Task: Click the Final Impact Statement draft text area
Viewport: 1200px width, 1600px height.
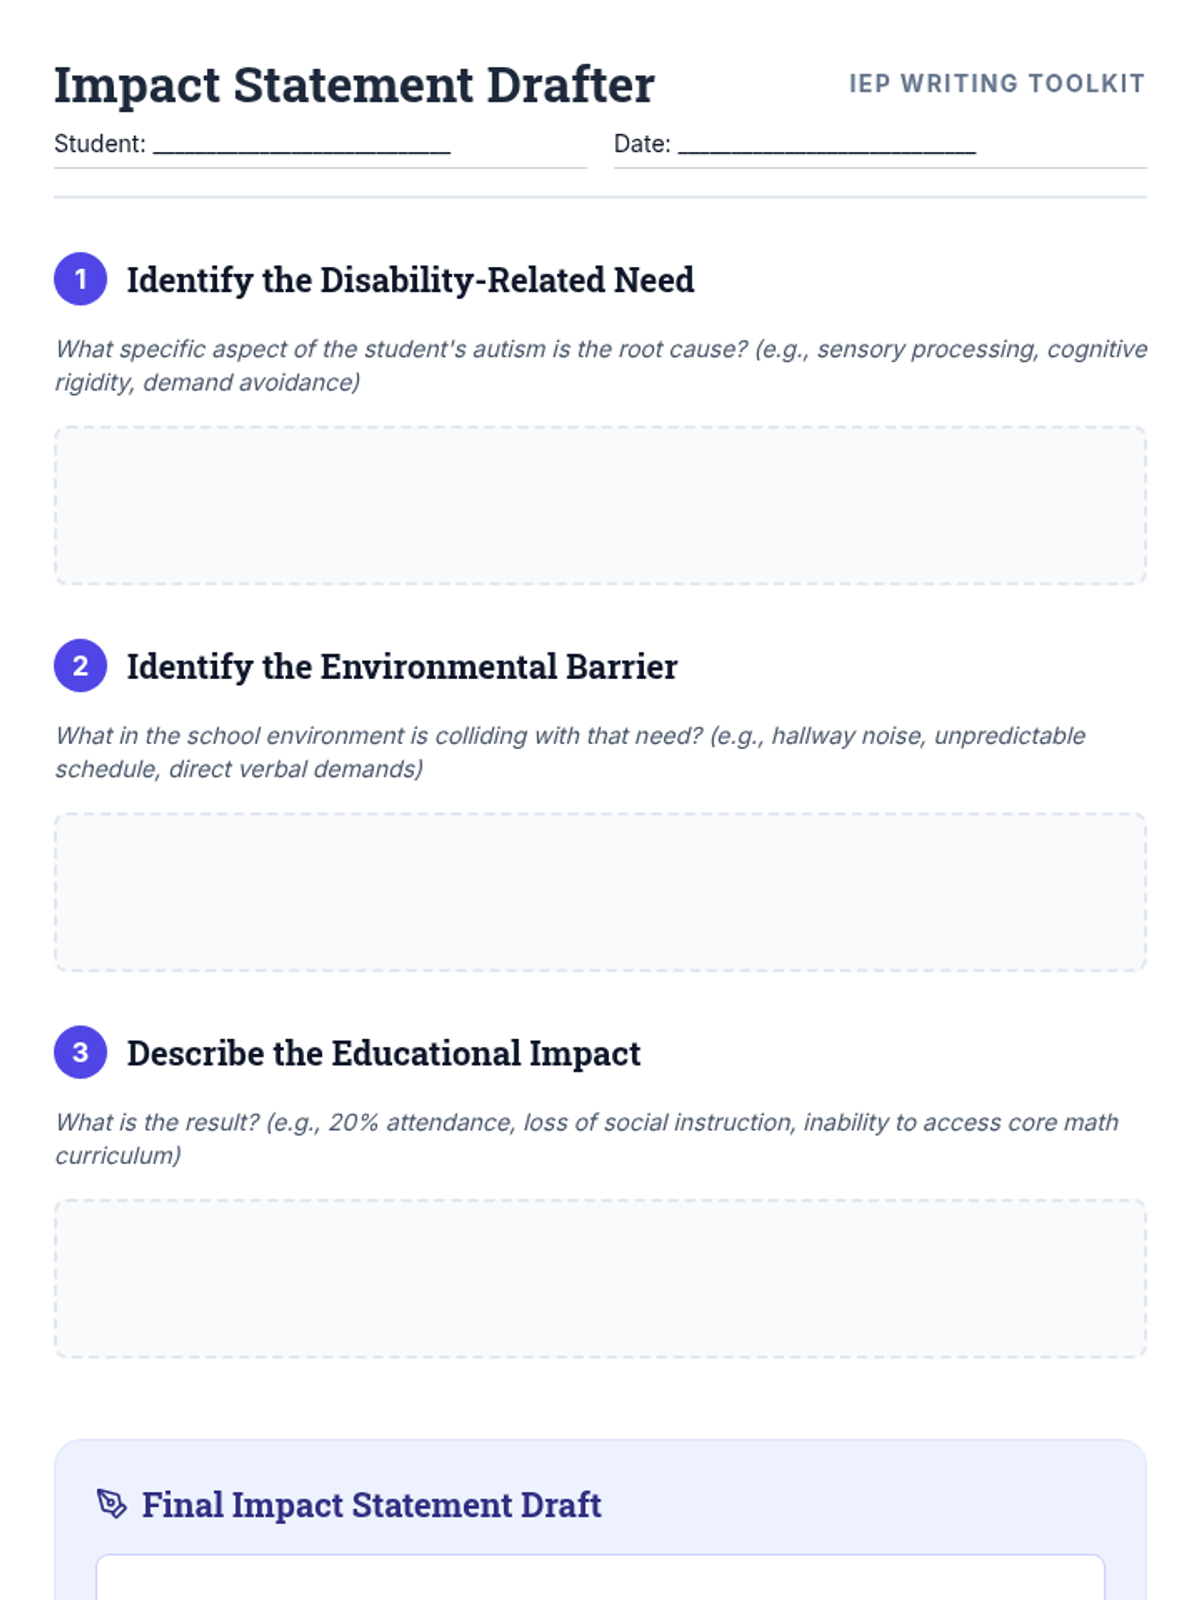Action: point(600,1577)
